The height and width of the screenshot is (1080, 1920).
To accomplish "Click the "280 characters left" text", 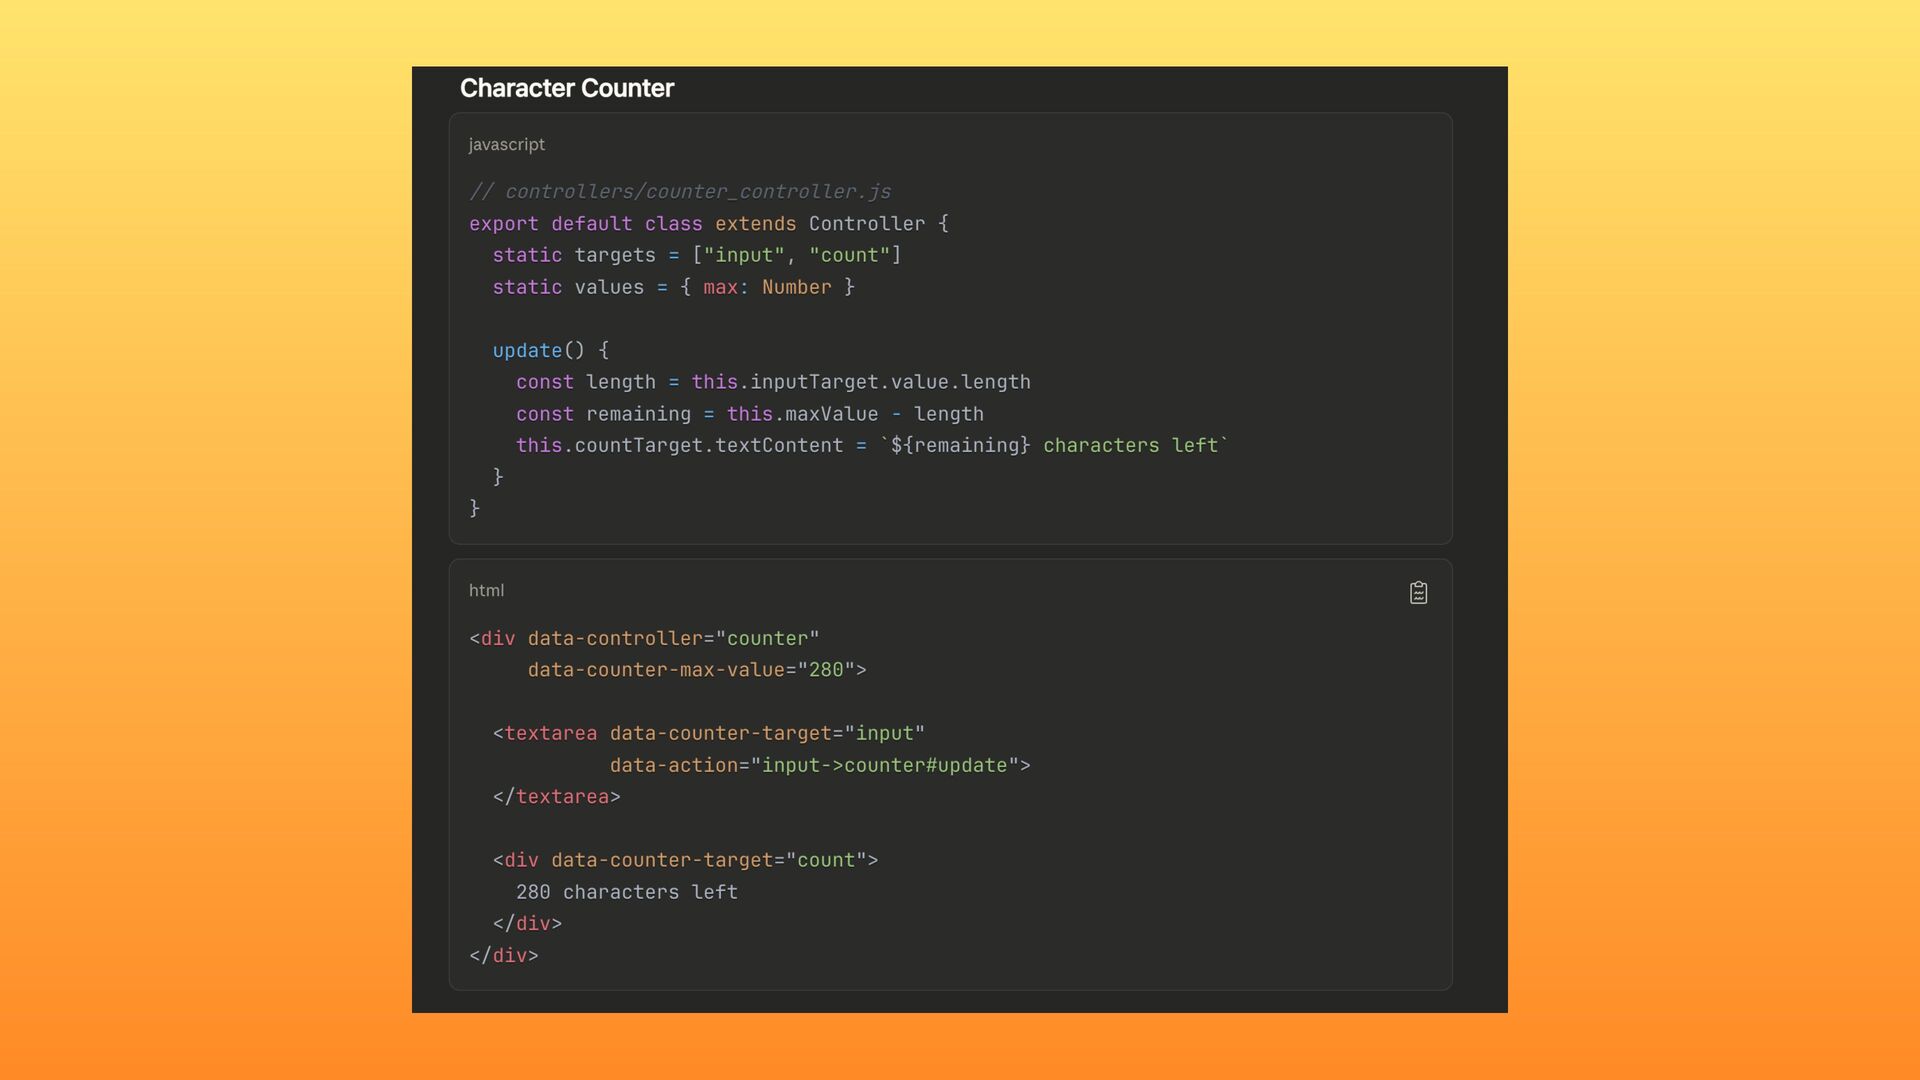I will tap(626, 893).
